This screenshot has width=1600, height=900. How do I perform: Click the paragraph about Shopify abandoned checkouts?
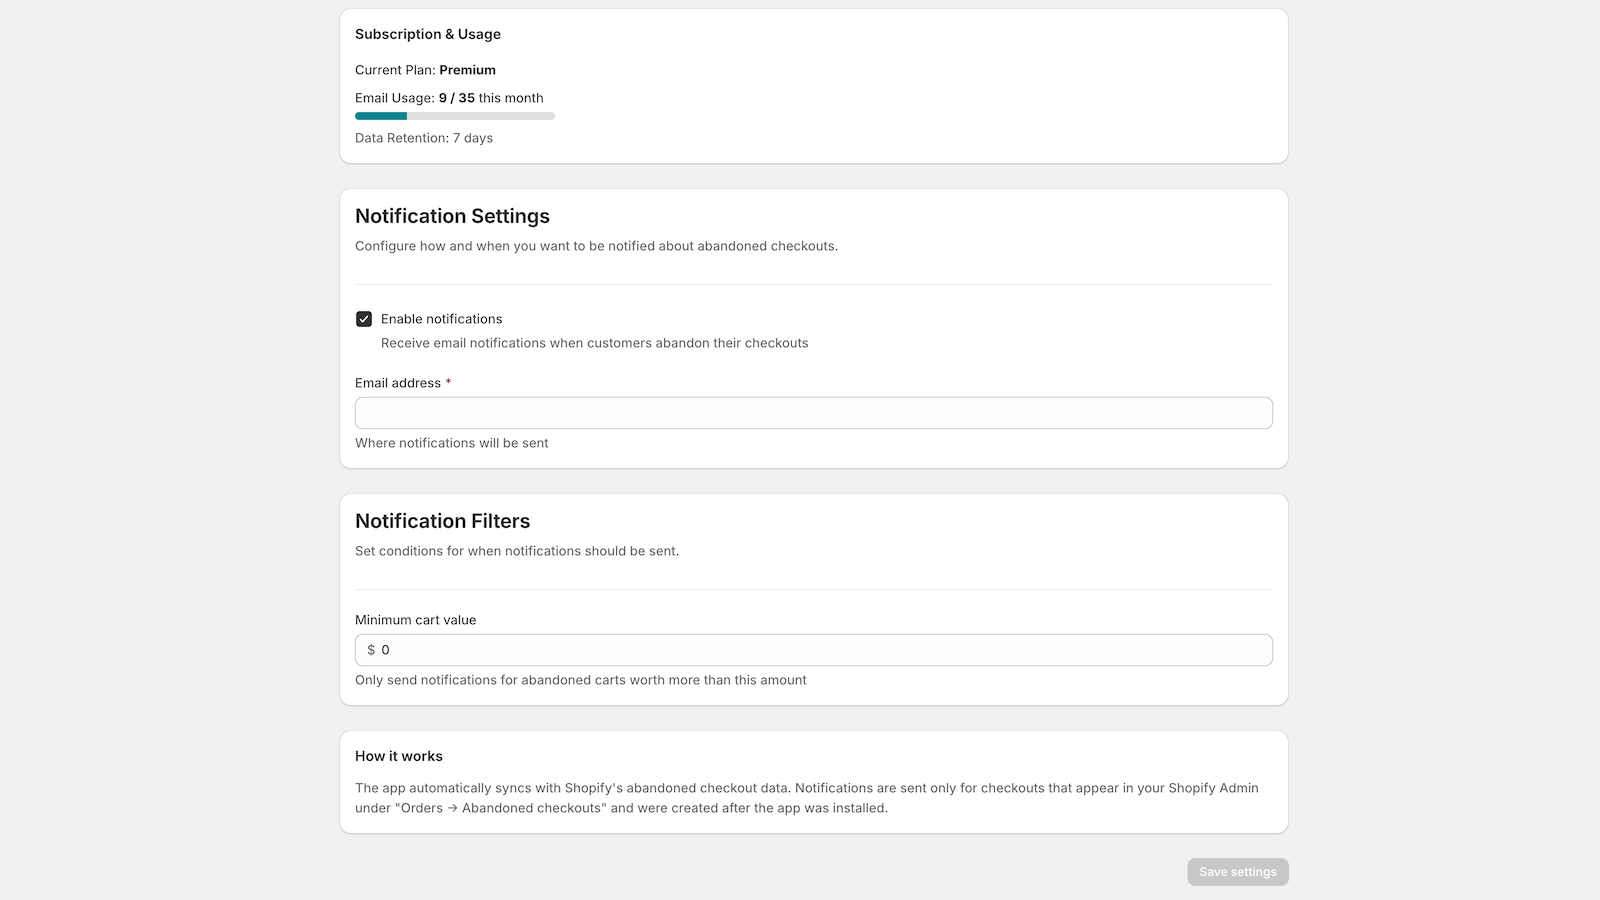coord(806,798)
